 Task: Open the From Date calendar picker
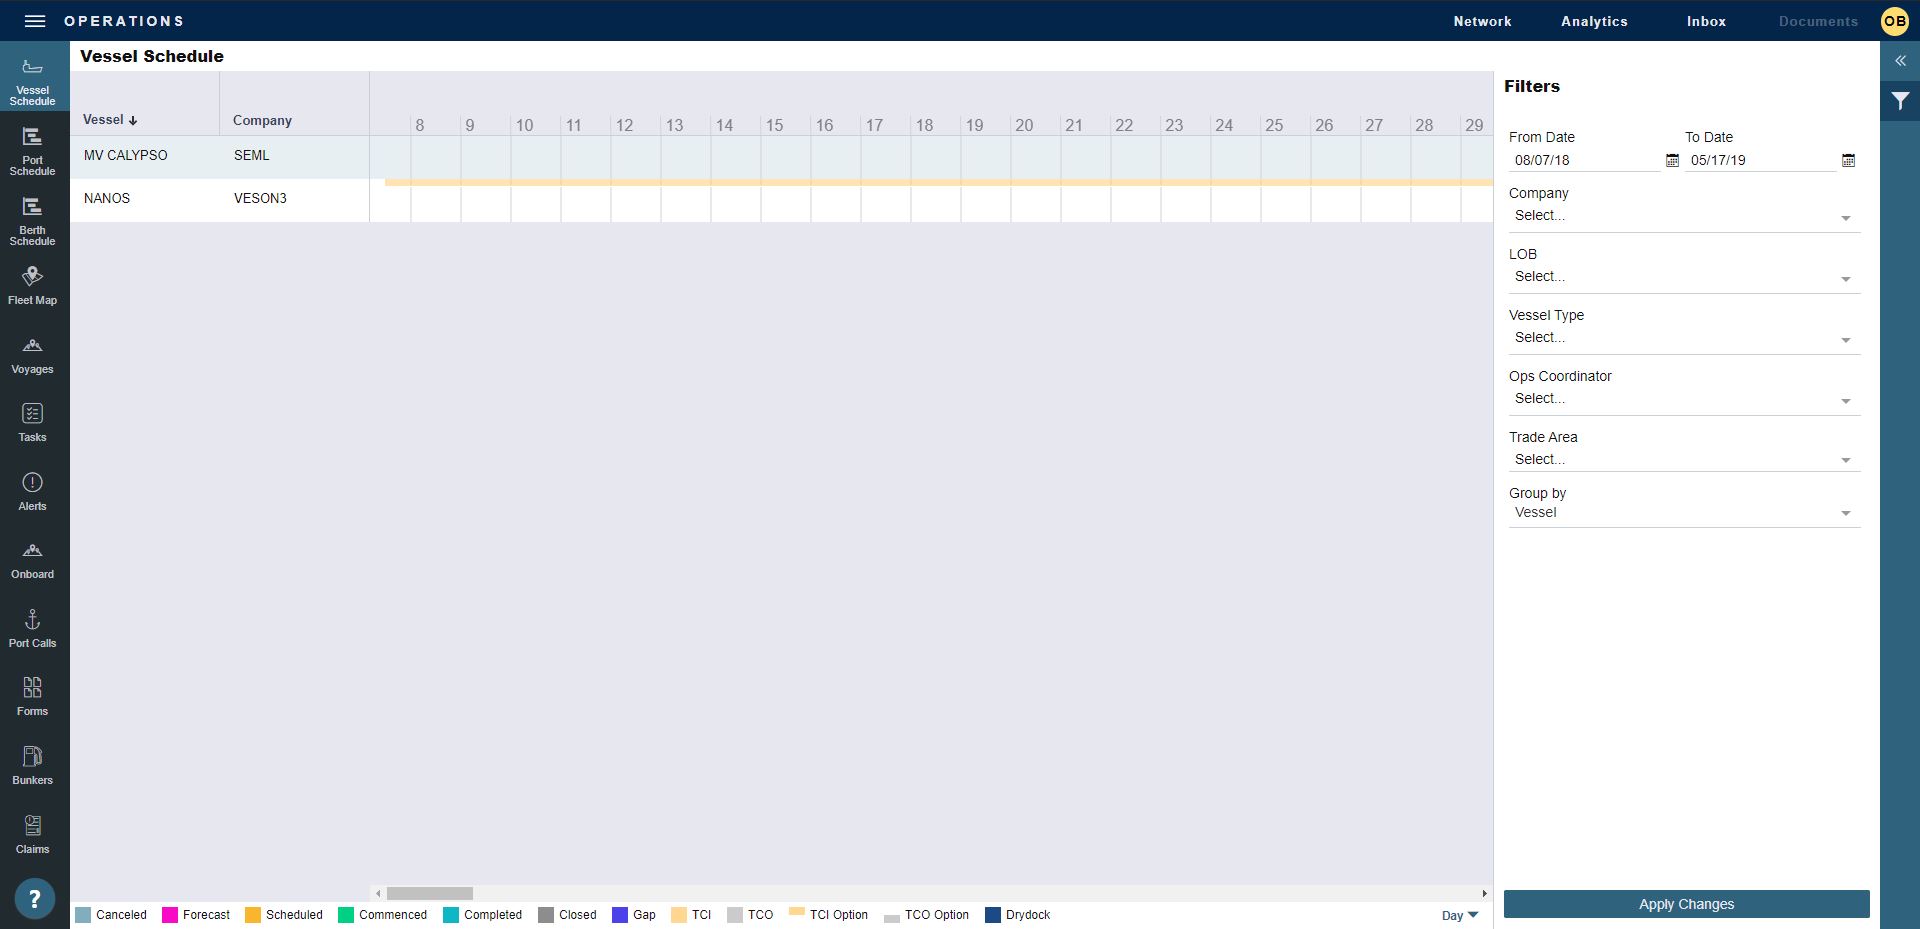pos(1671,160)
